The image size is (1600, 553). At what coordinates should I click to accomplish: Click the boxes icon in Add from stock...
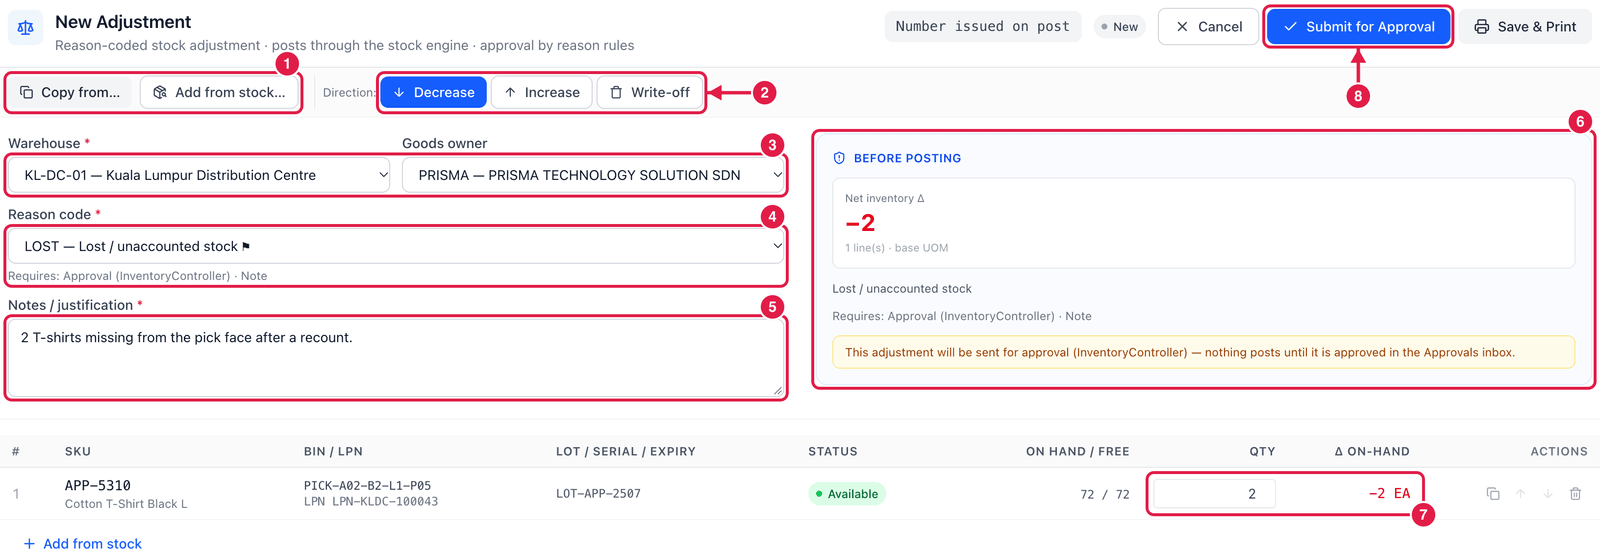(x=160, y=92)
